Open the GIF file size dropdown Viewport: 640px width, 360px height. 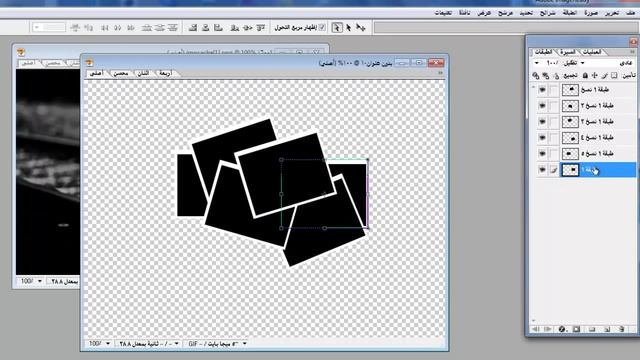[x=244, y=344]
